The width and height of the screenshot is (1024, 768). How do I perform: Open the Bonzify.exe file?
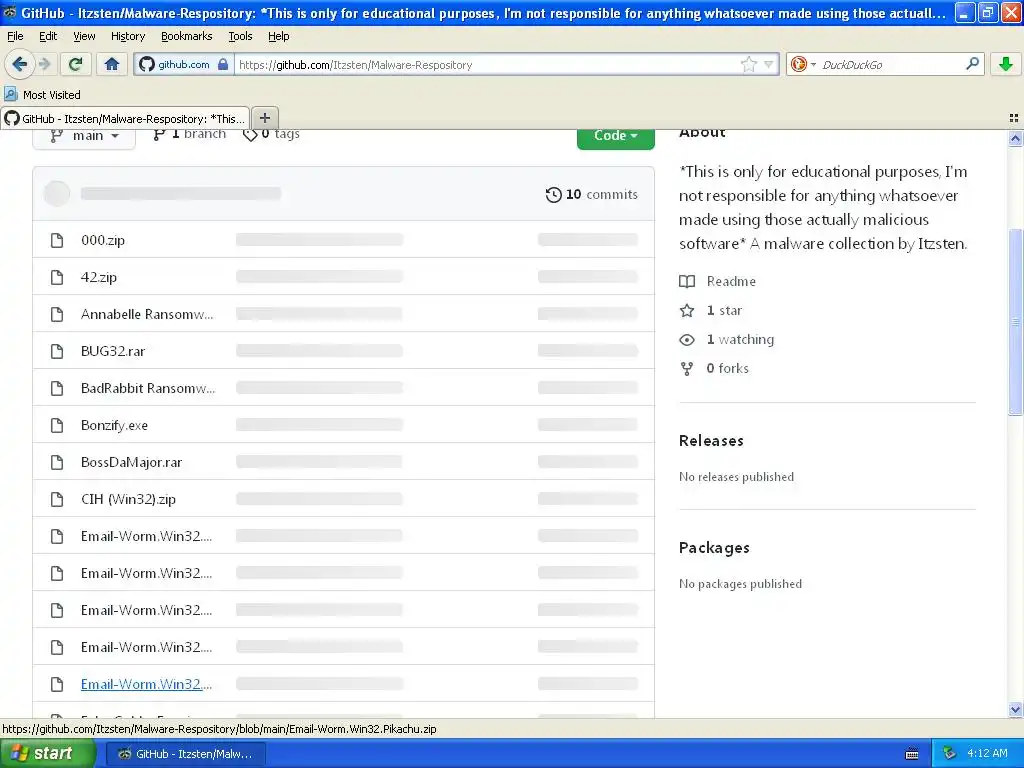114,425
